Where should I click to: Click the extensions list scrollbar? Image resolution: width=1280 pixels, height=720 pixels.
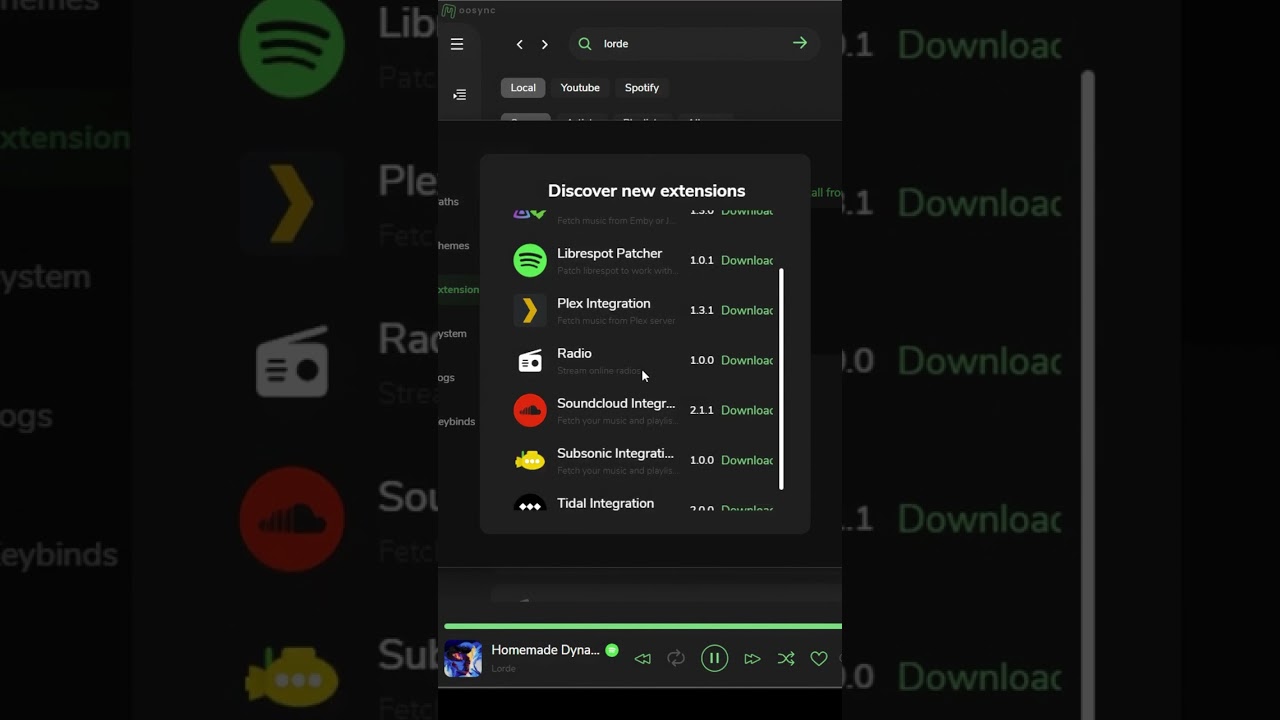[781, 379]
